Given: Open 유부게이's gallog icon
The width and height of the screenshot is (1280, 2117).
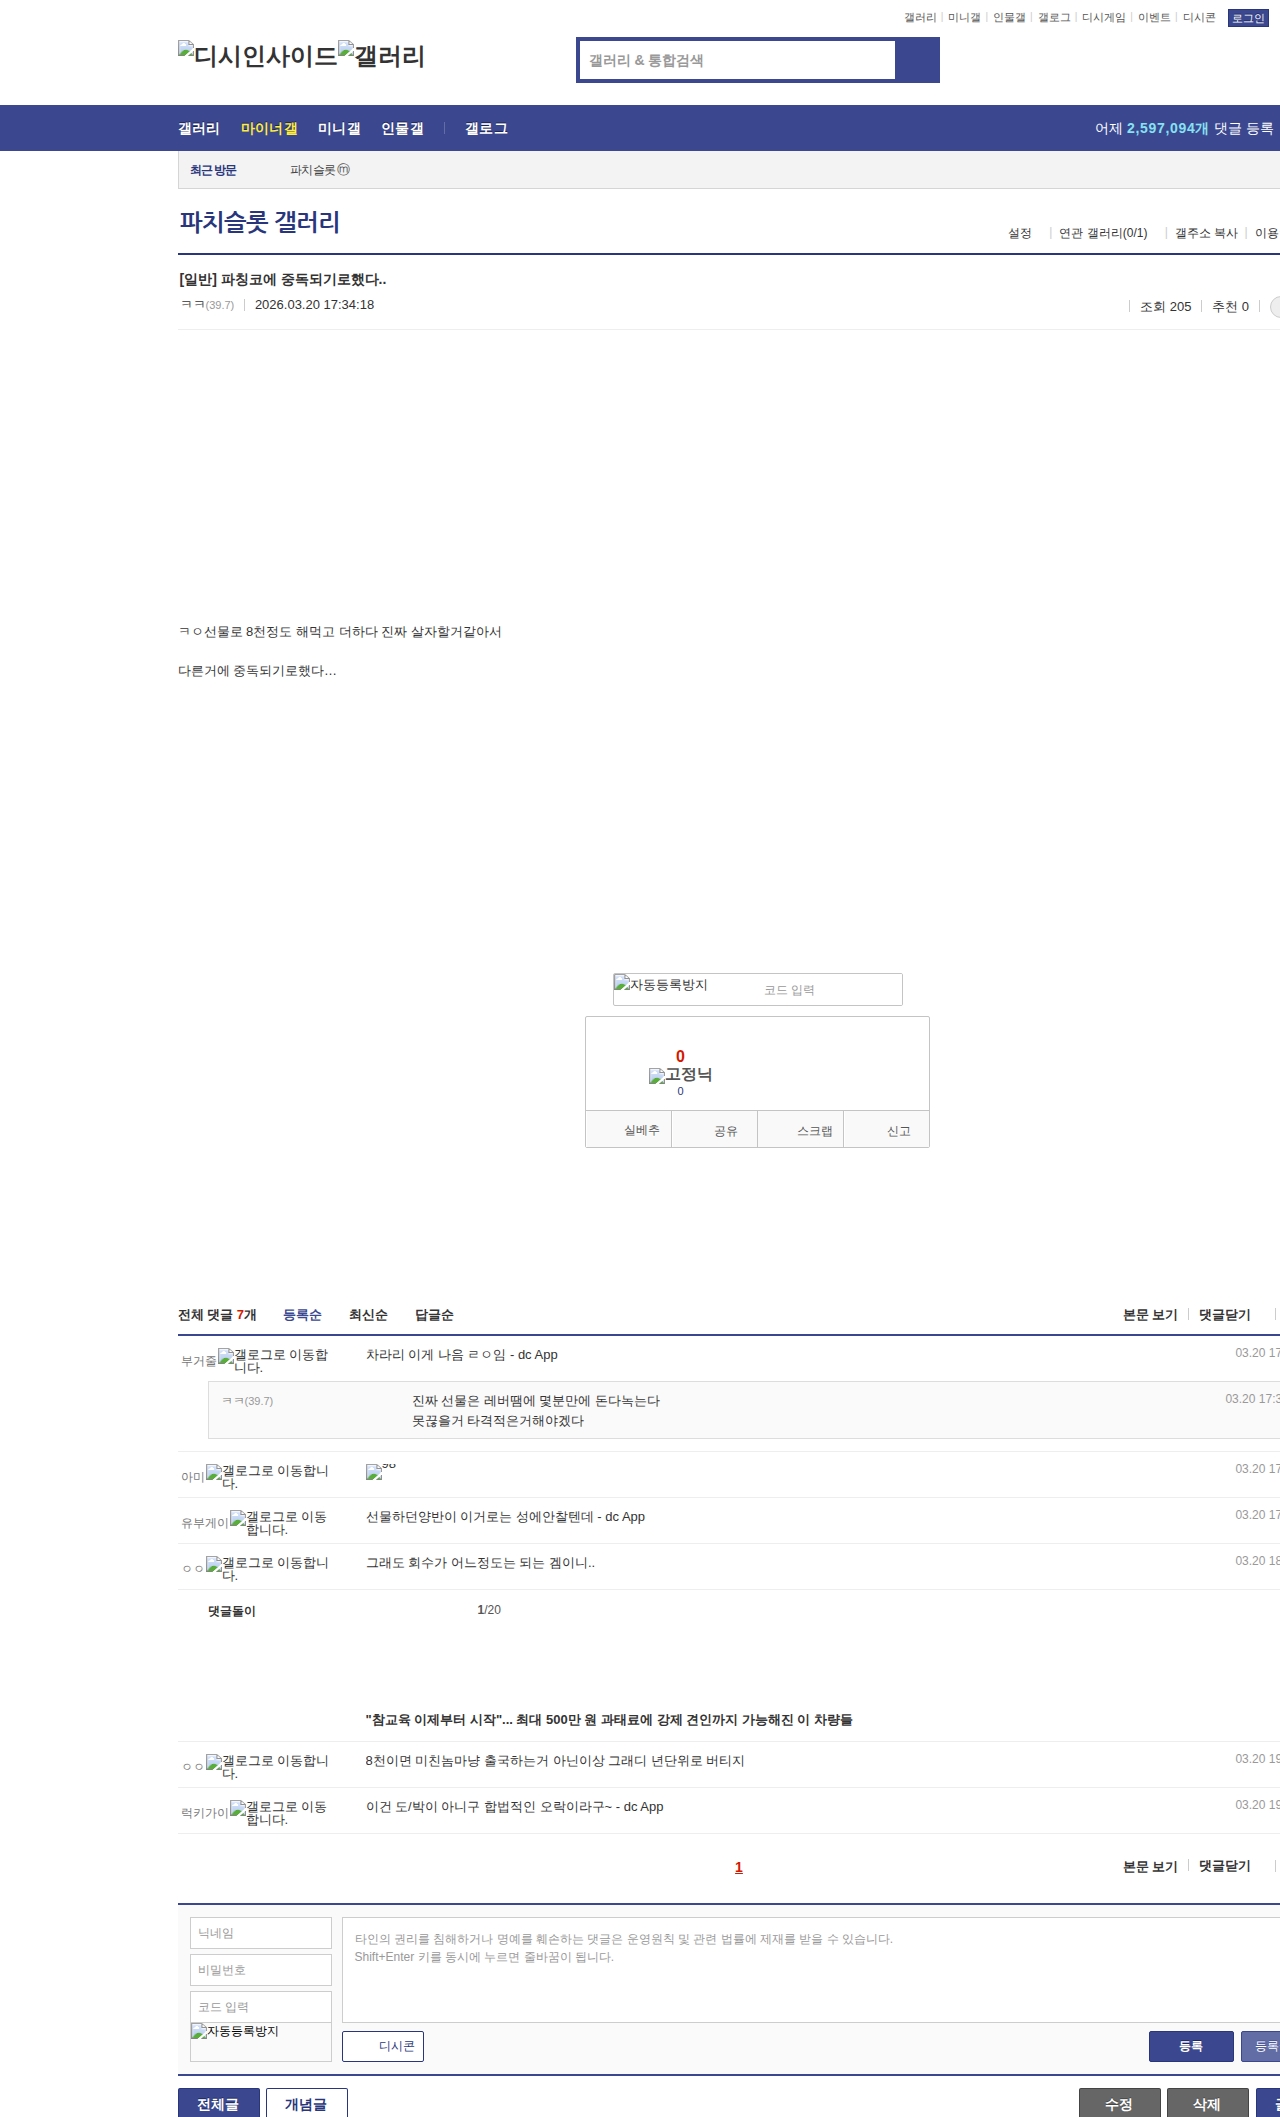Looking at the screenshot, I should pos(279,1523).
